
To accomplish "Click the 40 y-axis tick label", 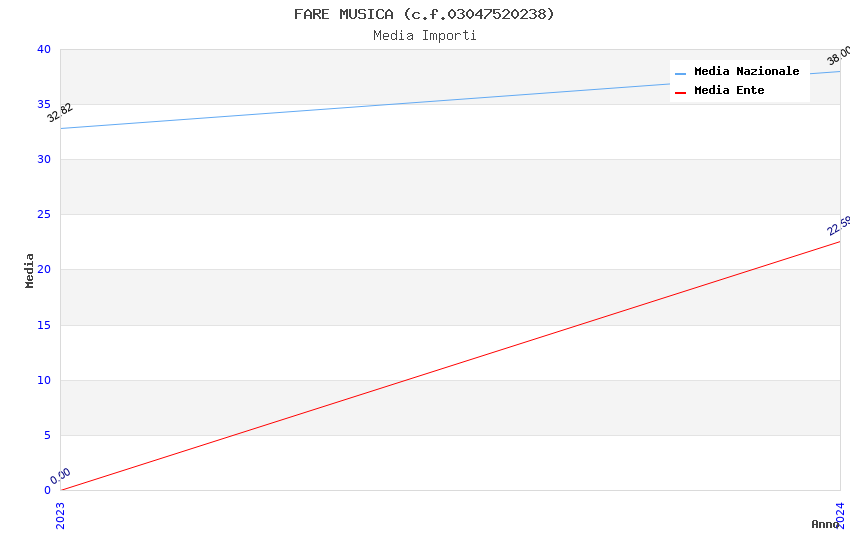I will pos(43,50).
